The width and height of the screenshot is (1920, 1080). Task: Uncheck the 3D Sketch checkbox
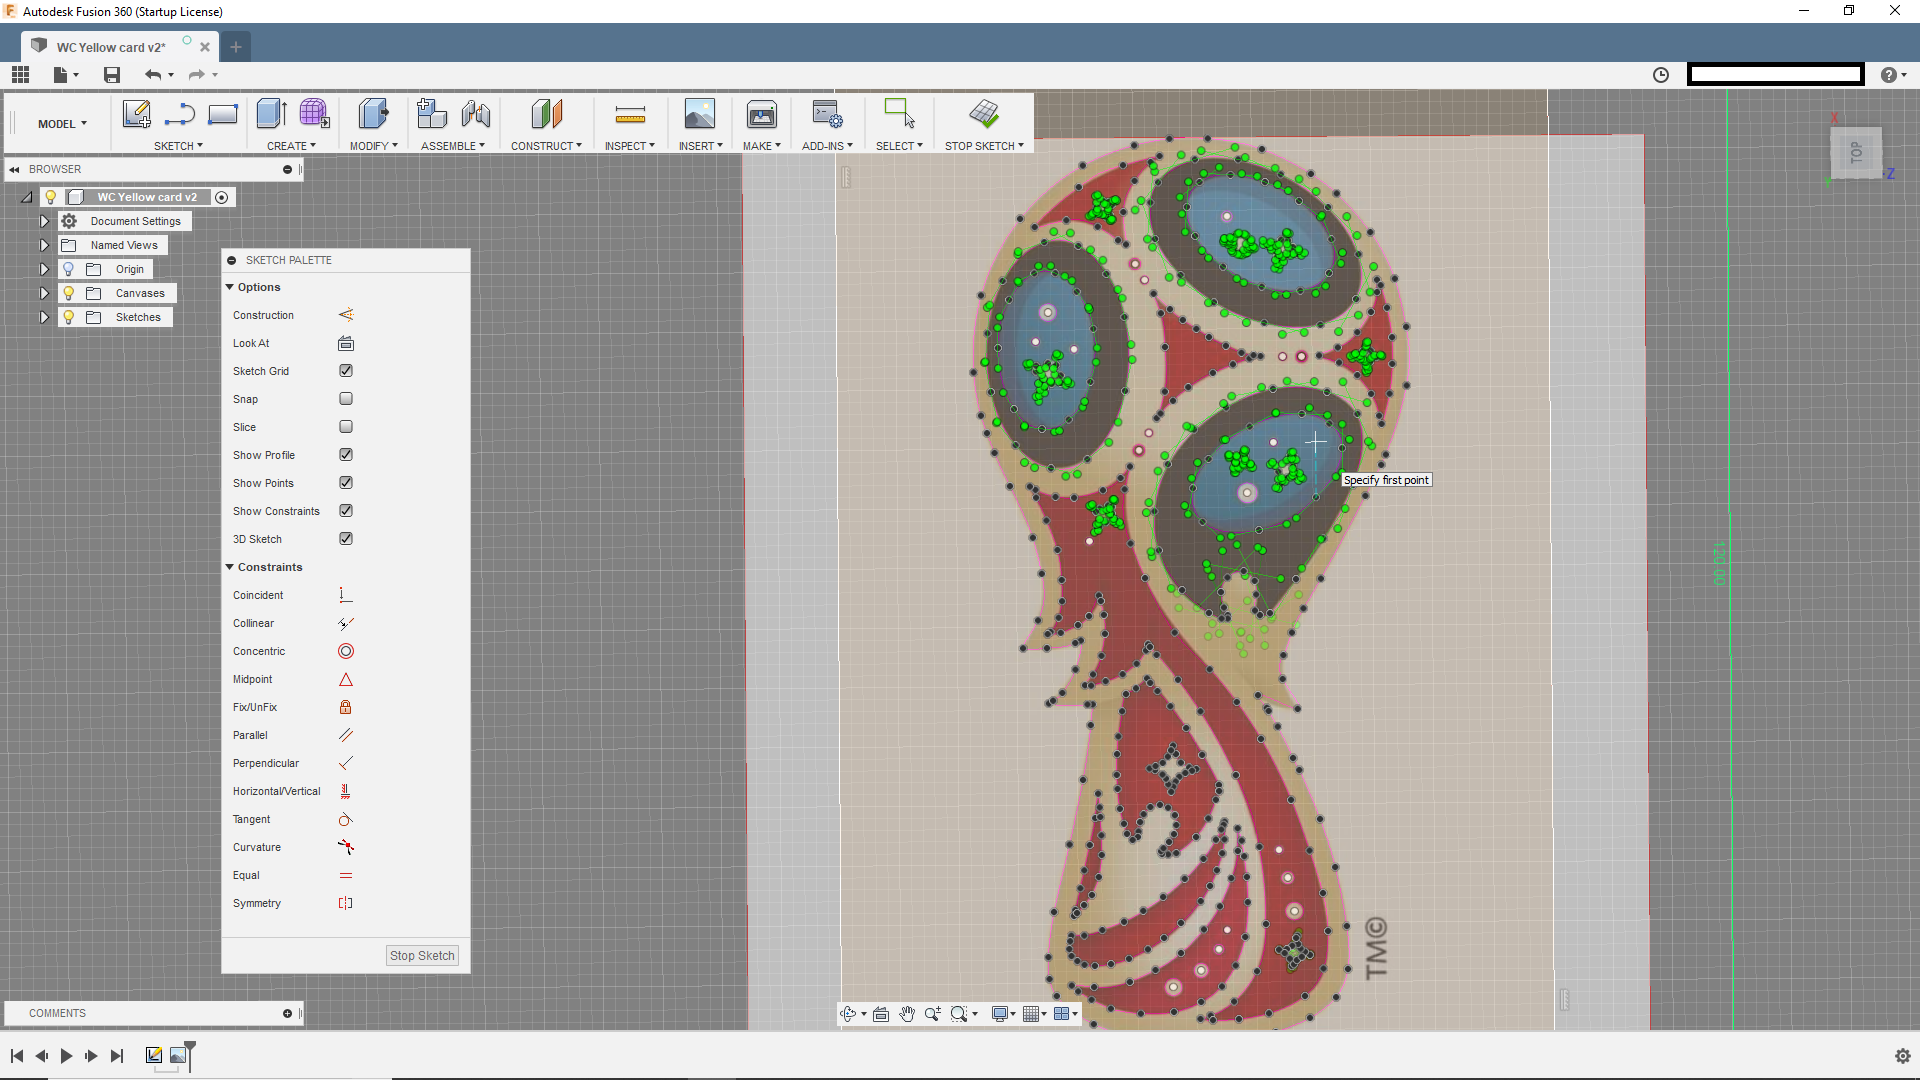tap(346, 539)
